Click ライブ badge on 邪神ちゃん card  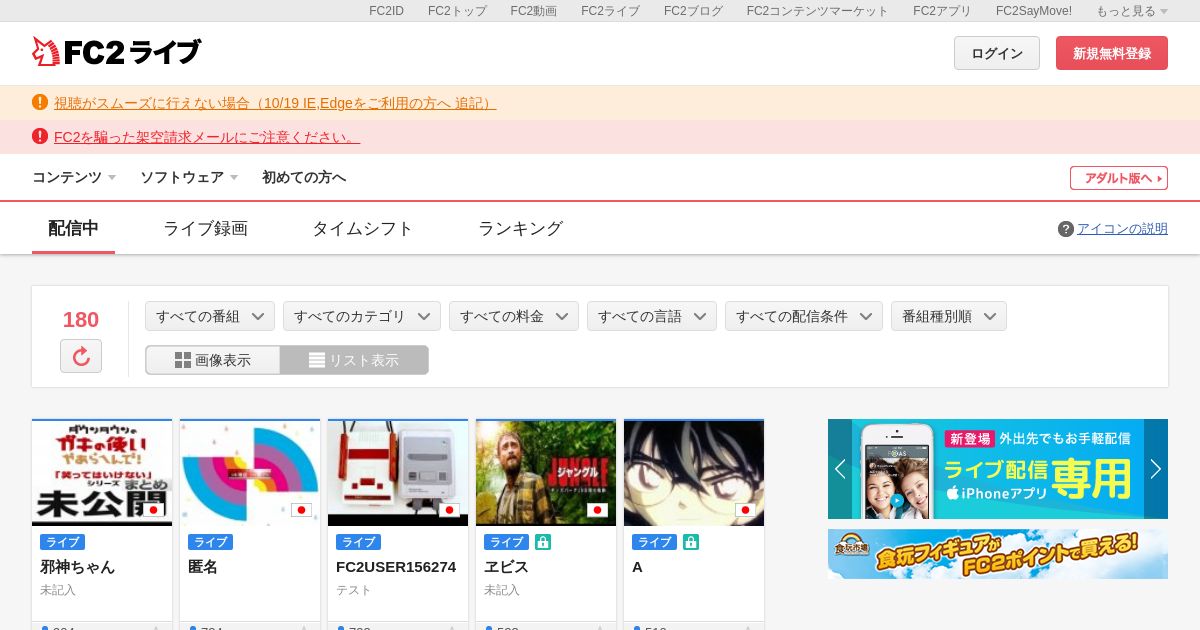(62, 542)
